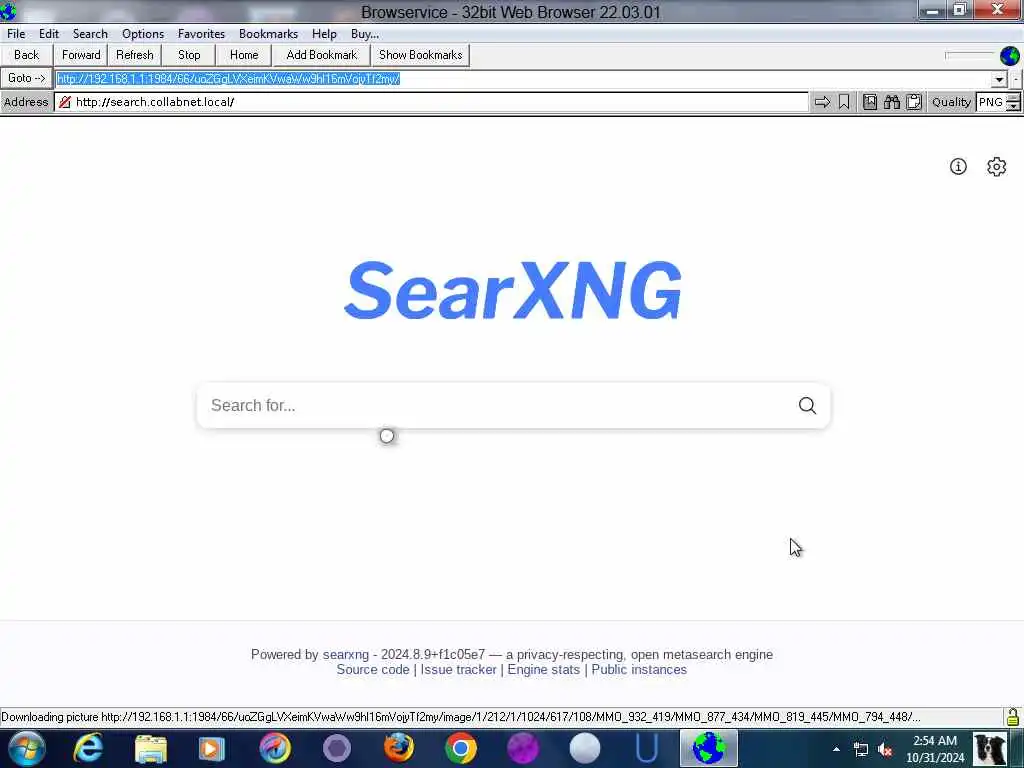Click the Forward button
The width and height of the screenshot is (1024, 768).
(81, 55)
